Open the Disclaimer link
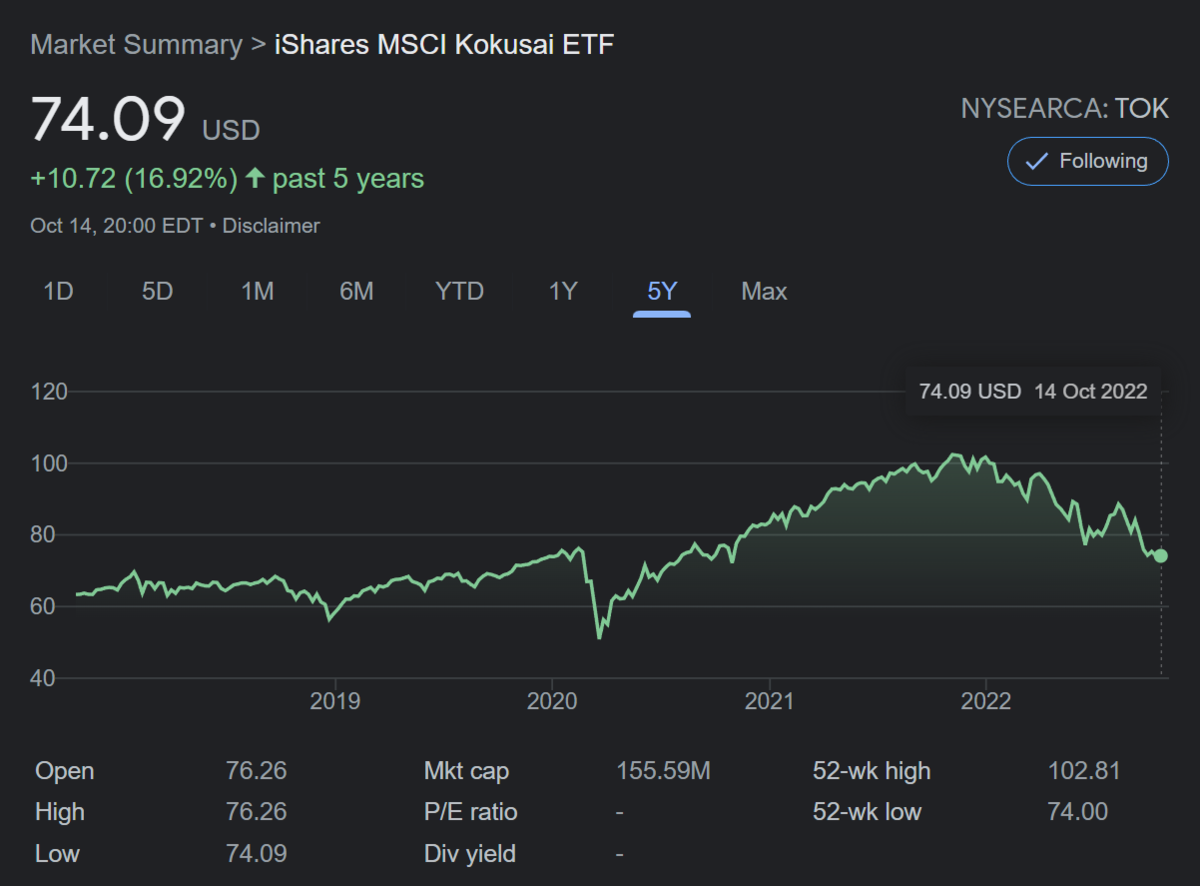This screenshot has width=1200, height=886. [x=271, y=226]
